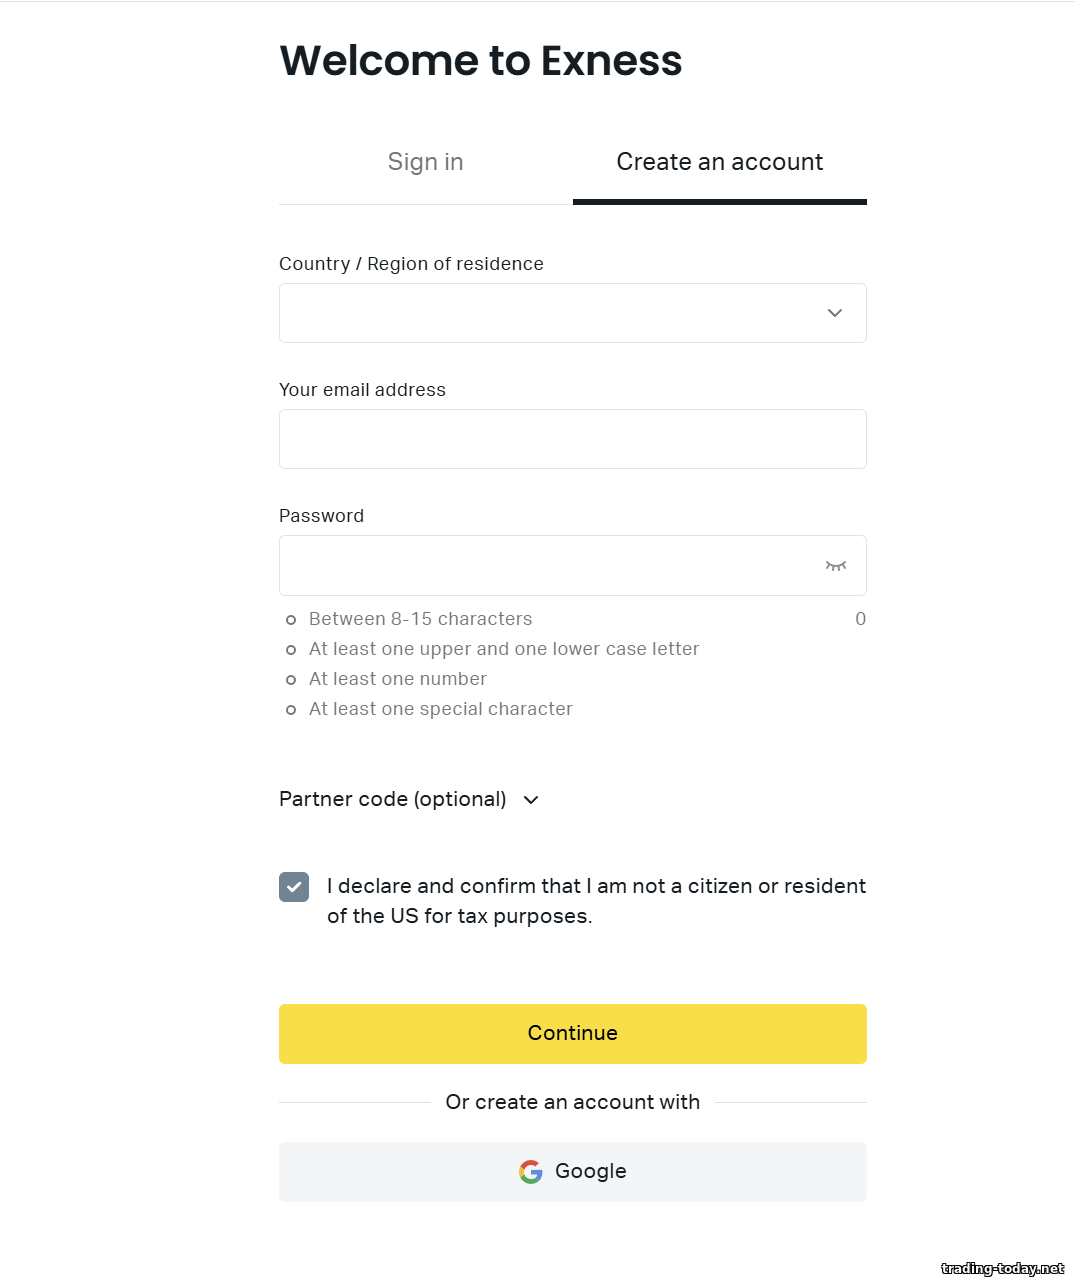Click the password character counter

pos(860,619)
